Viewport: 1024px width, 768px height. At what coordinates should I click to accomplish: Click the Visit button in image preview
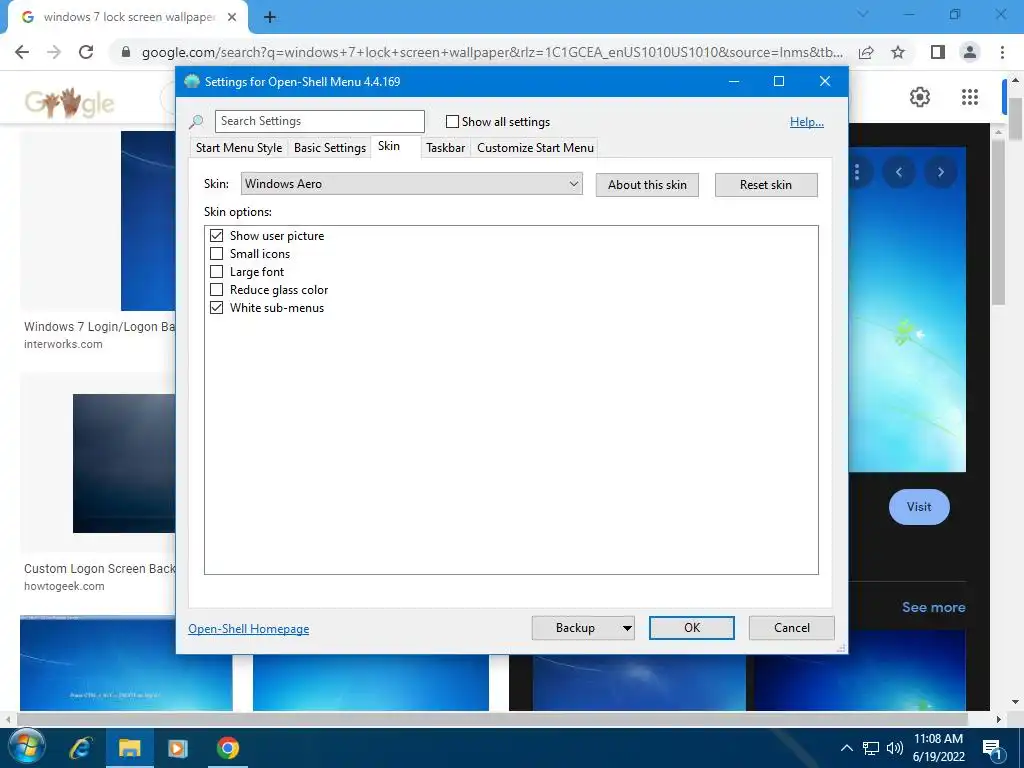[x=919, y=507]
